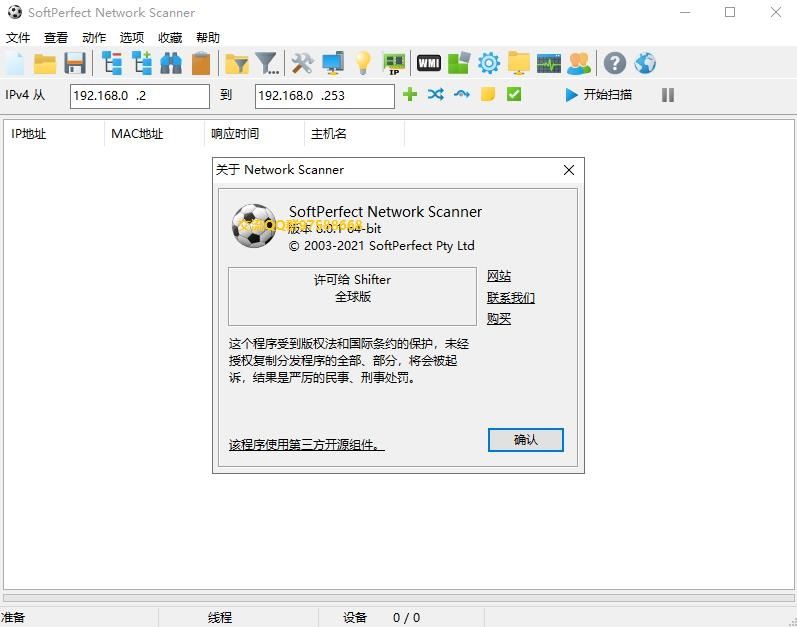Click the copyright 2003-2021 SoftPerfect text
The image size is (797, 627).
click(382, 246)
